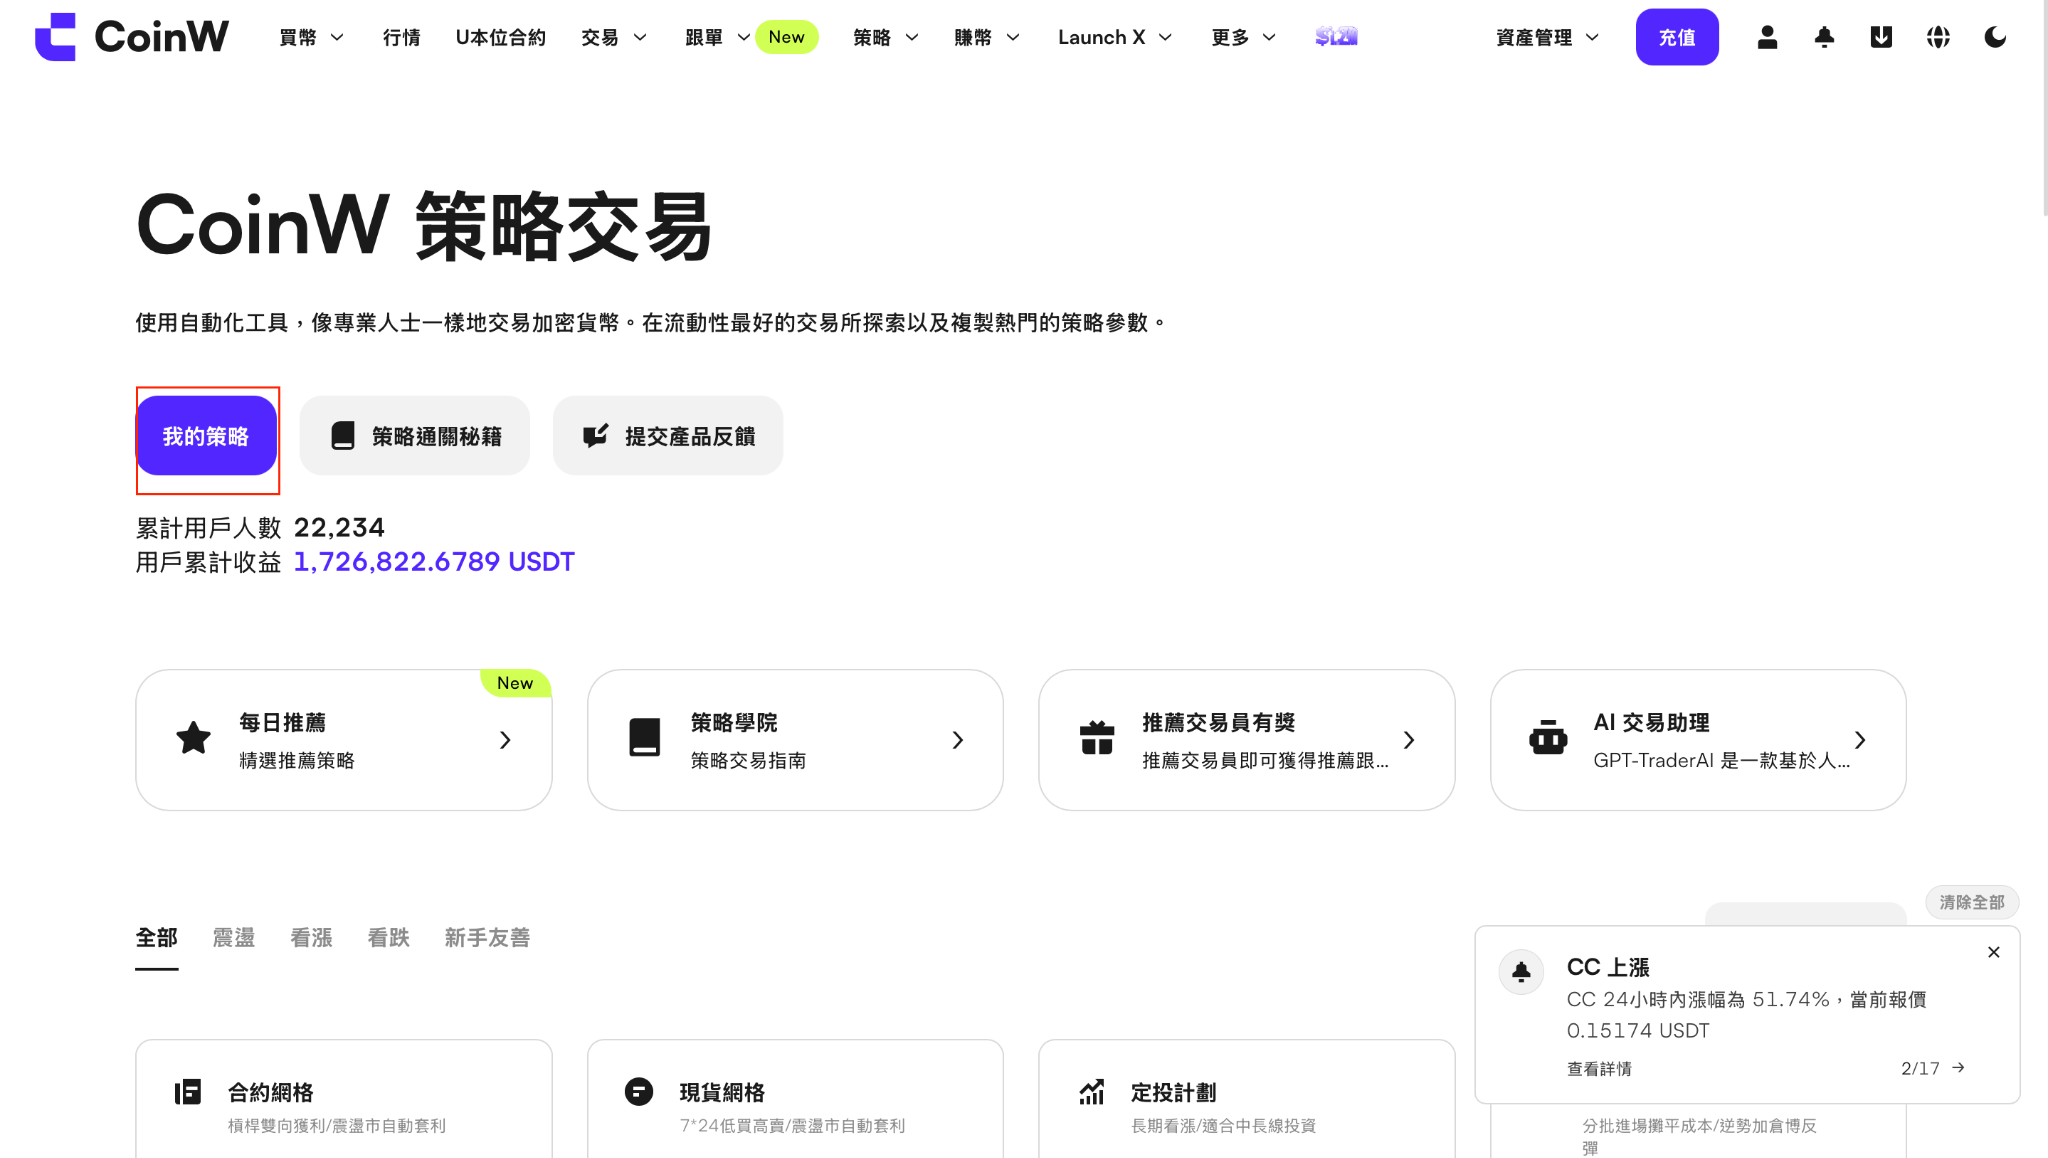The height and width of the screenshot is (1158, 2048).
Task: Click the 充值 deposit button
Action: (x=1677, y=37)
